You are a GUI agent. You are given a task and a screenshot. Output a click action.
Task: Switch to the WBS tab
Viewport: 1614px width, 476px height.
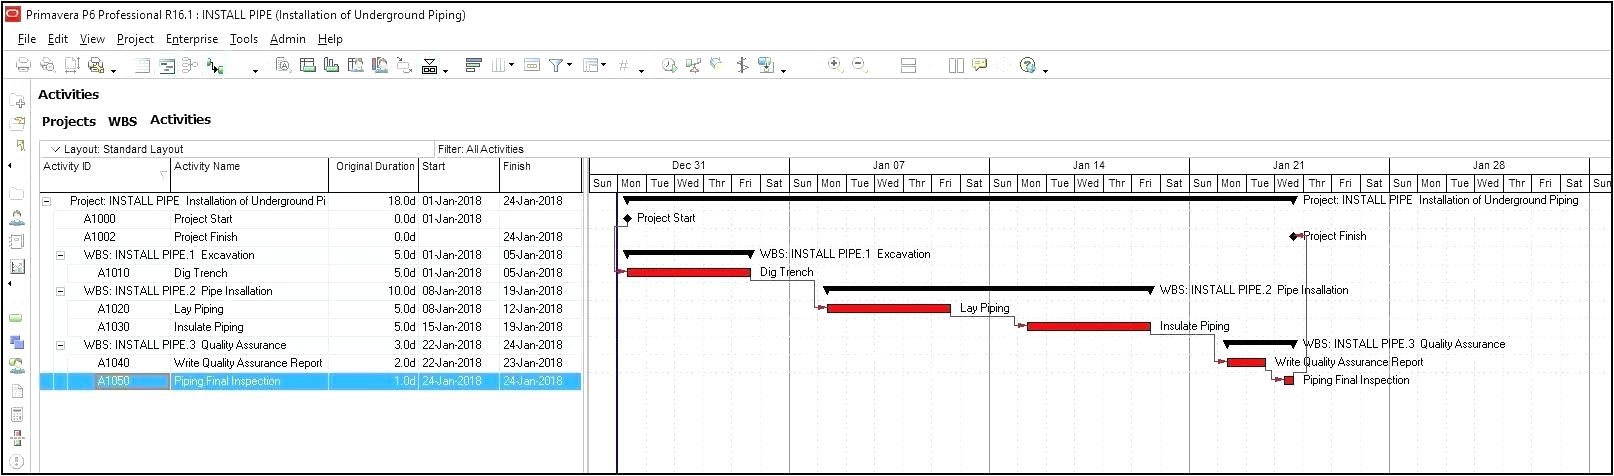122,121
